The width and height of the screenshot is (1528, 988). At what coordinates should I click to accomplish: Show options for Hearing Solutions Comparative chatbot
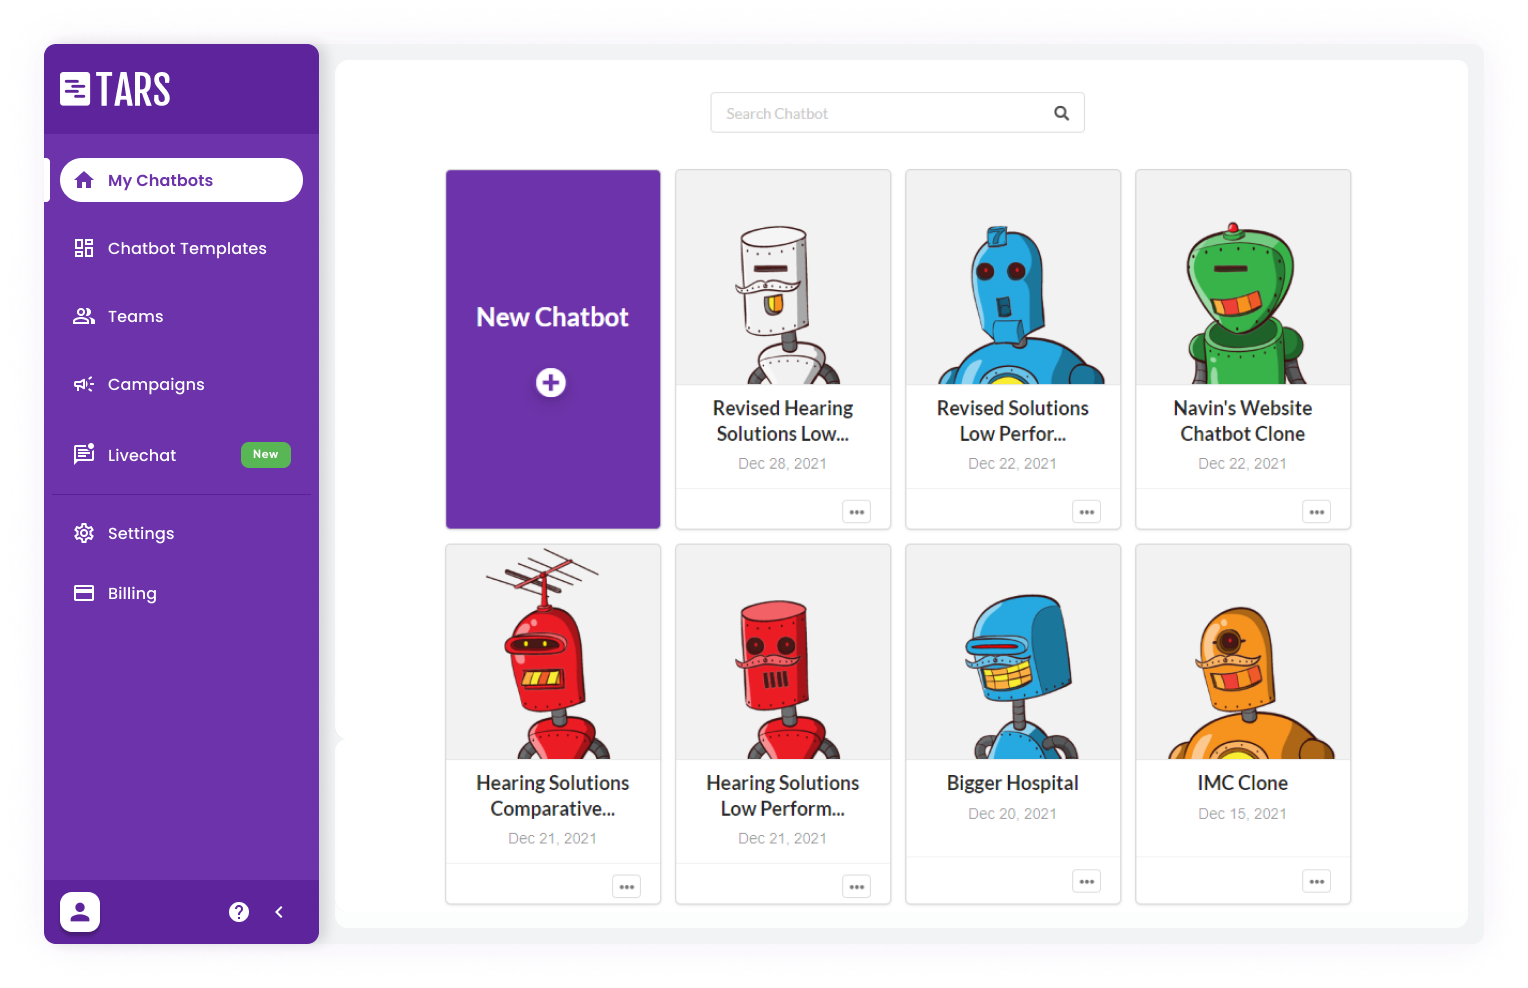pyautogui.click(x=626, y=887)
